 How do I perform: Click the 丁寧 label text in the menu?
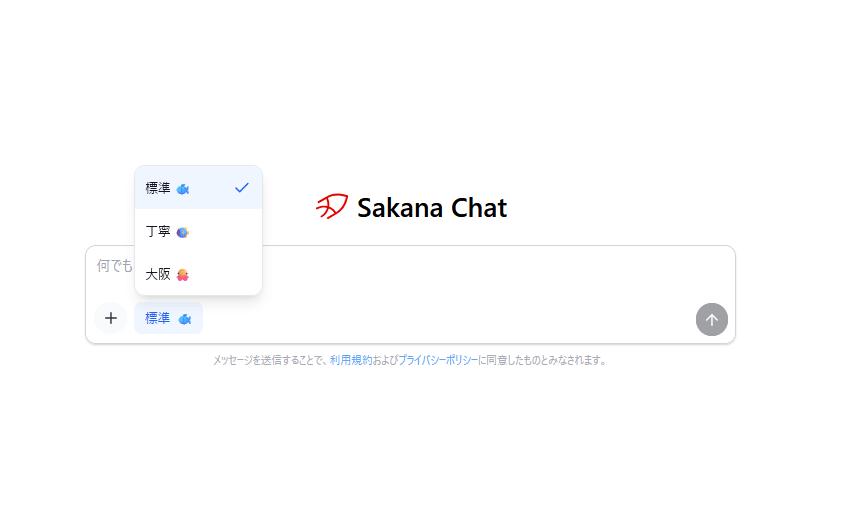tap(158, 232)
